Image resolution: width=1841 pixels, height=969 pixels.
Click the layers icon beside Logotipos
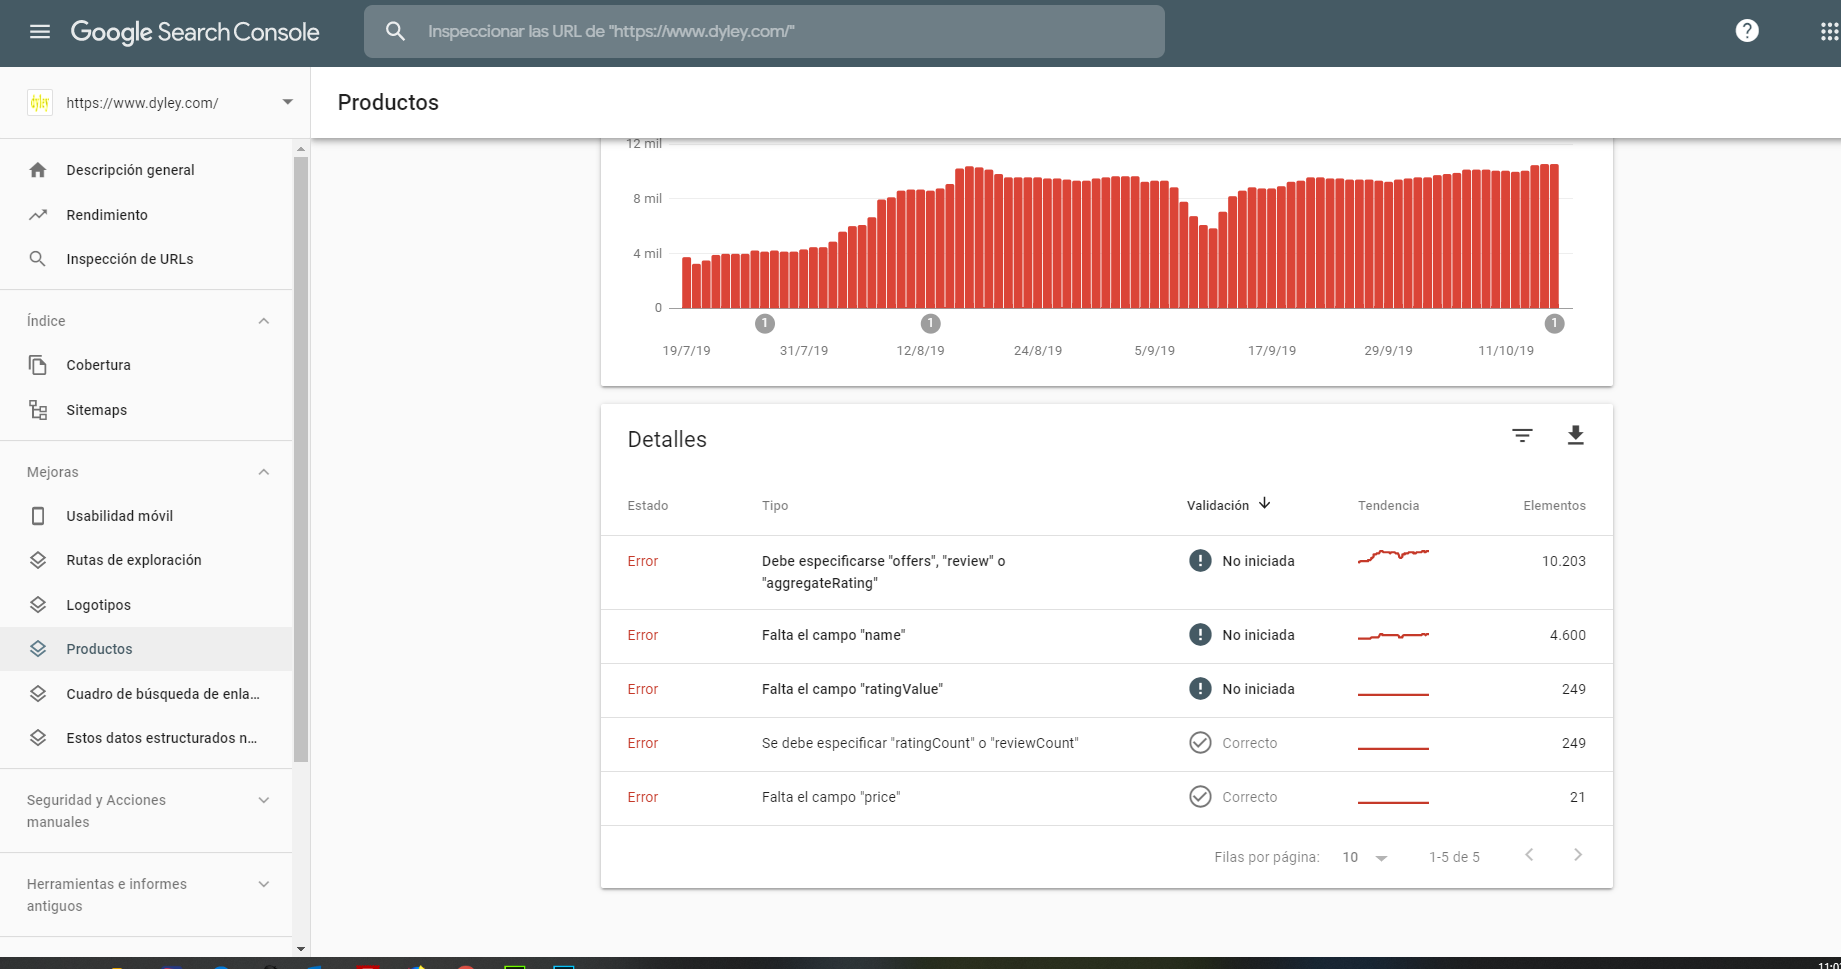click(x=38, y=605)
